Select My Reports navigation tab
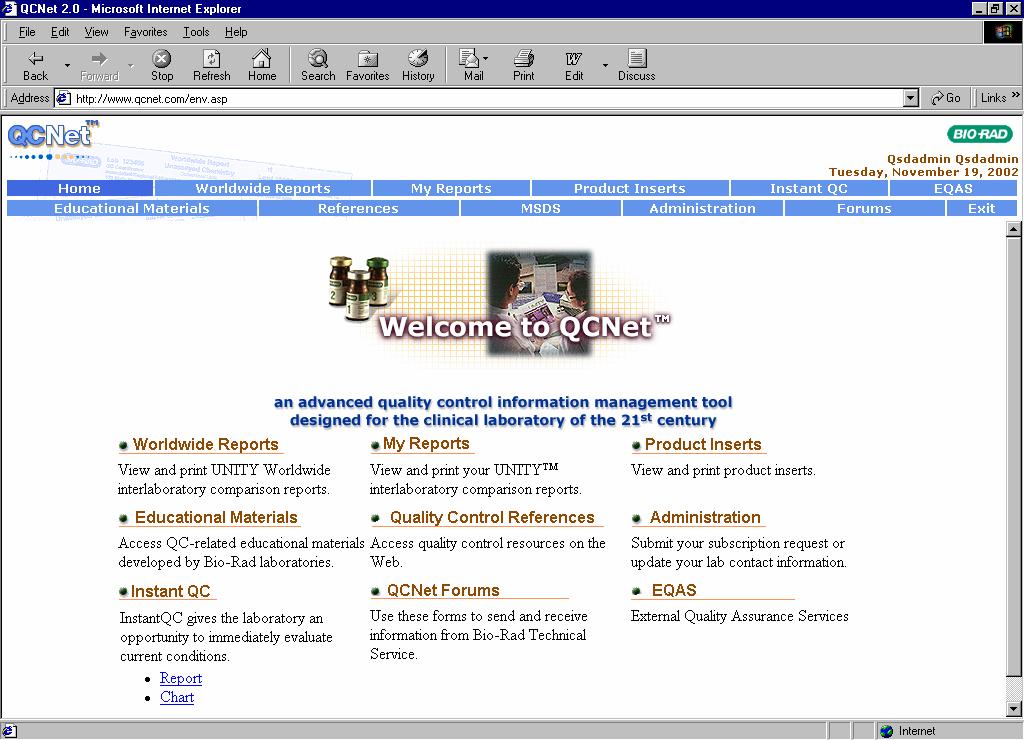Image resolution: width=1024 pixels, height=740 pixels. pos(451,188)
